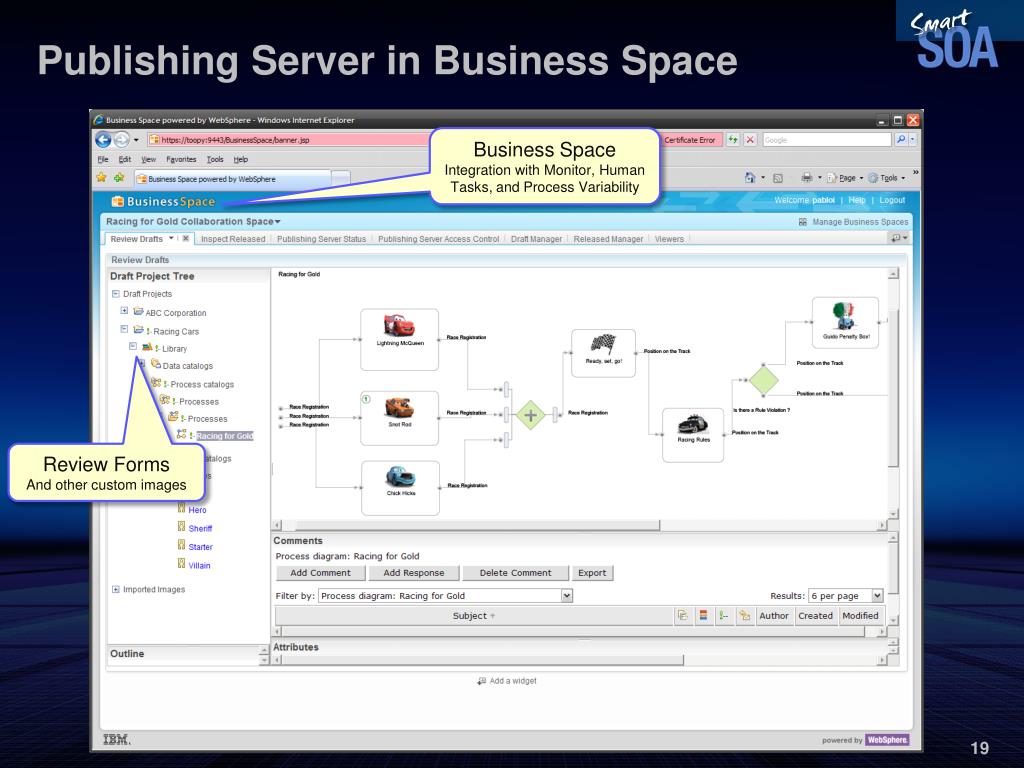Open Favorites Center star icon
Screen dimensions: 1024x768
(x=101, y=178)
